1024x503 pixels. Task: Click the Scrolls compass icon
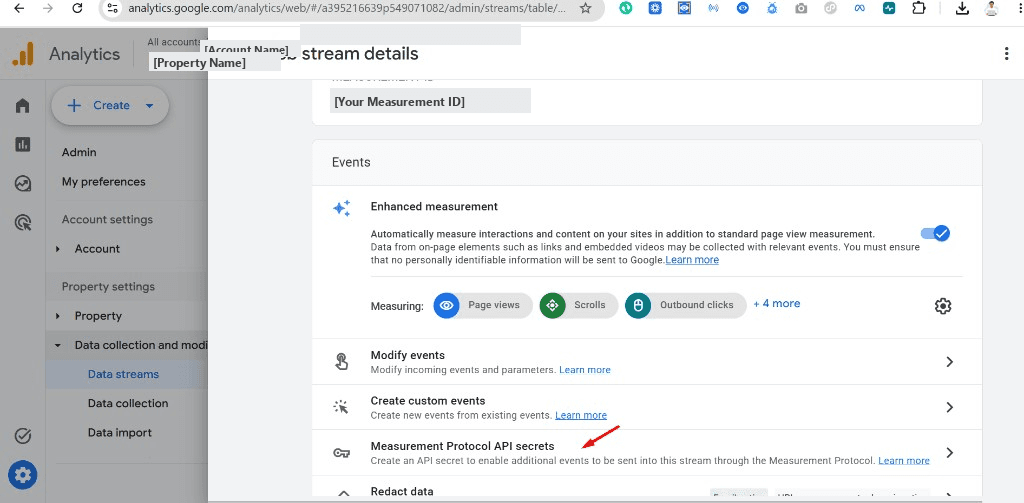click(x=552, y=305)
